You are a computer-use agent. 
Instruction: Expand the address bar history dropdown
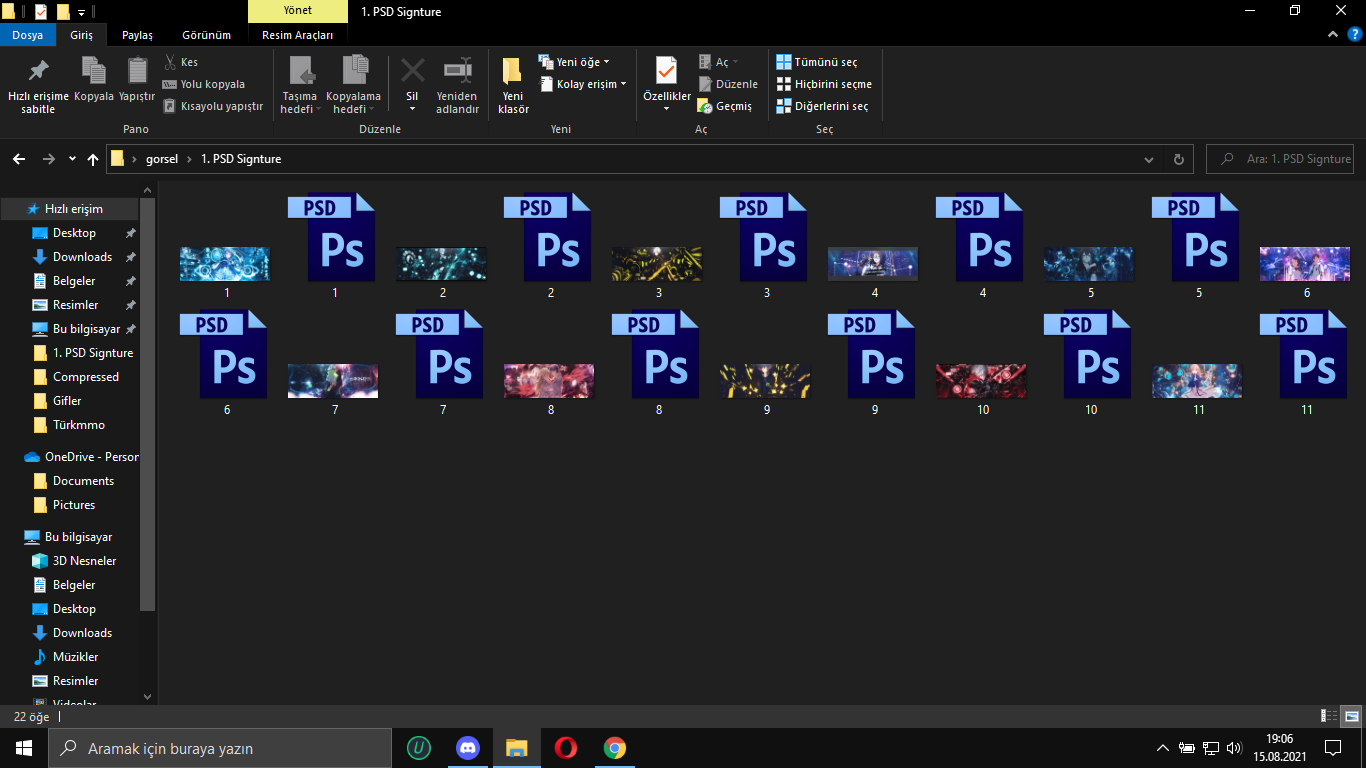1149,159
